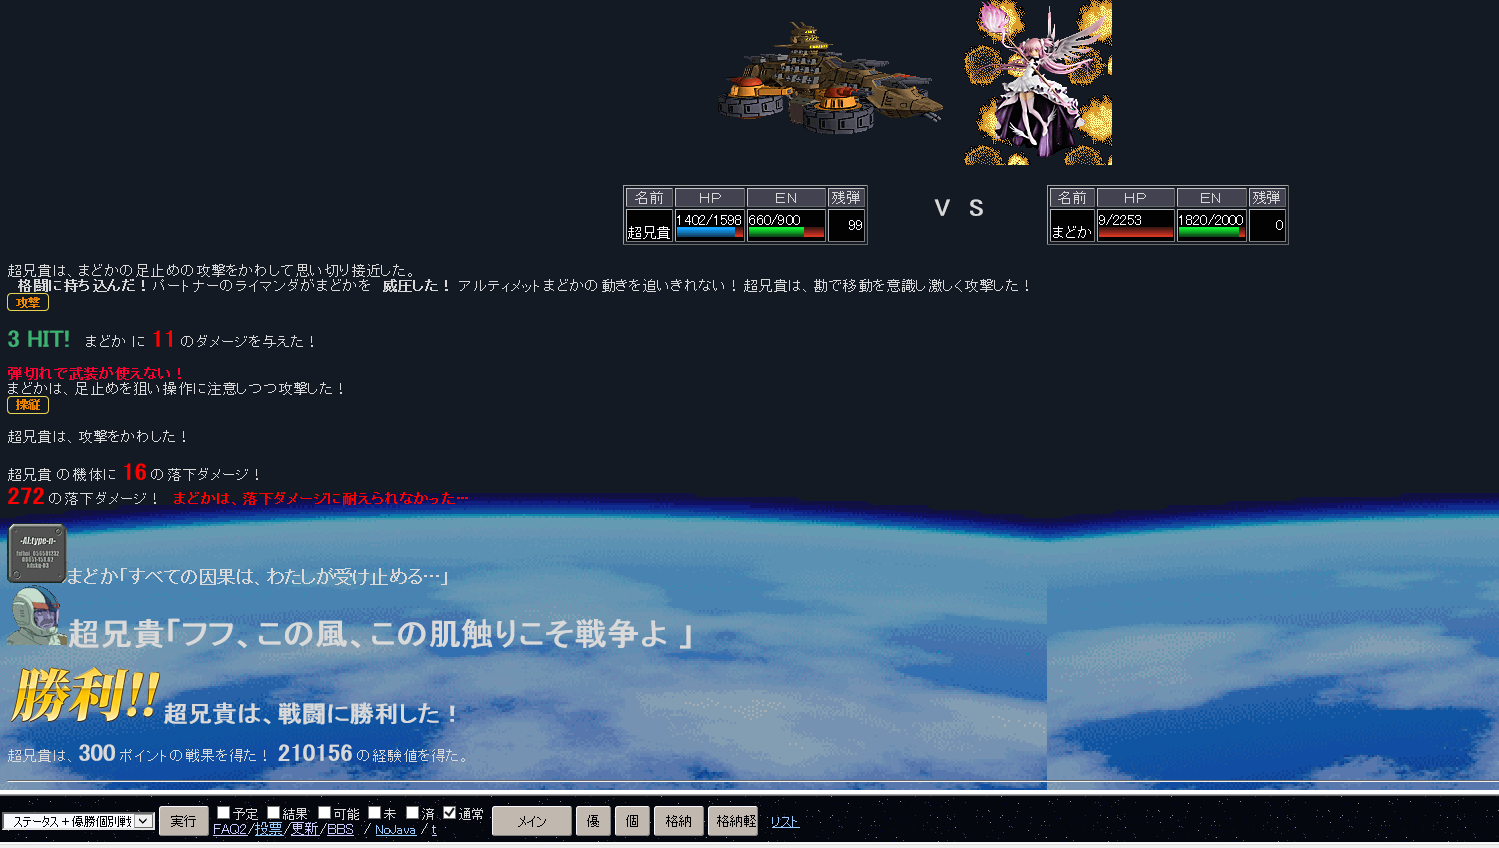
Task: Click the 超兄貴 name cell
Action: click(649, 225)
